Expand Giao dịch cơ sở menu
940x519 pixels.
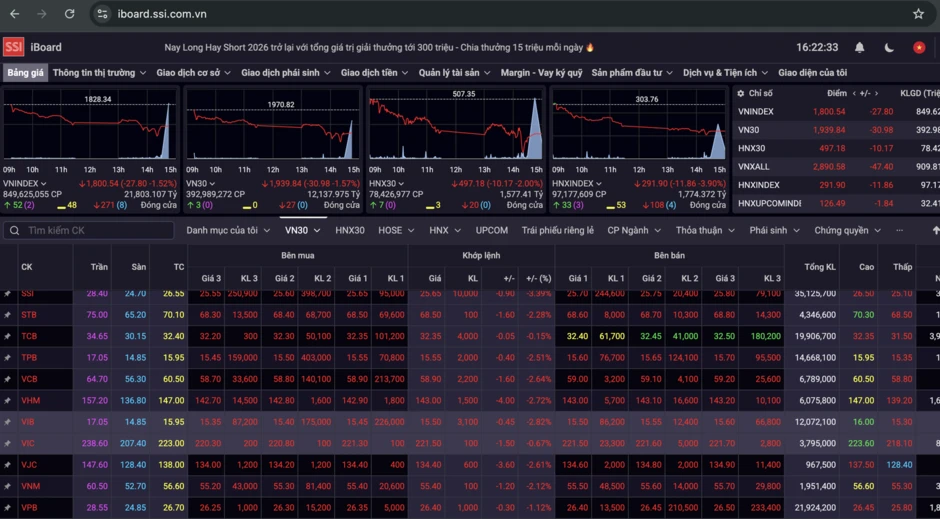[x=193, y=73]
